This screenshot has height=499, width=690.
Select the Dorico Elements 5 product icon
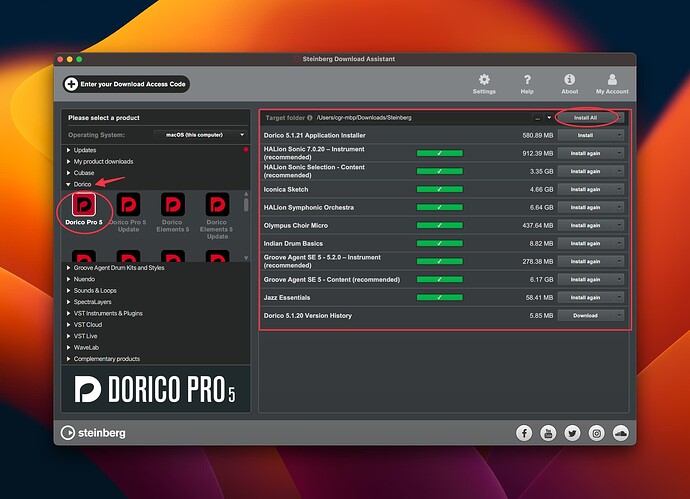172,204
